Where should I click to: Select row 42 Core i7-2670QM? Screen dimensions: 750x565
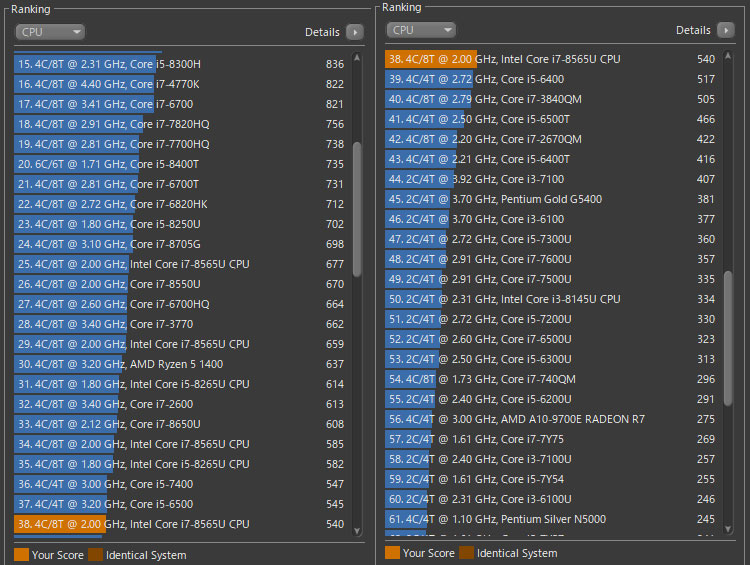pos(552,139)
